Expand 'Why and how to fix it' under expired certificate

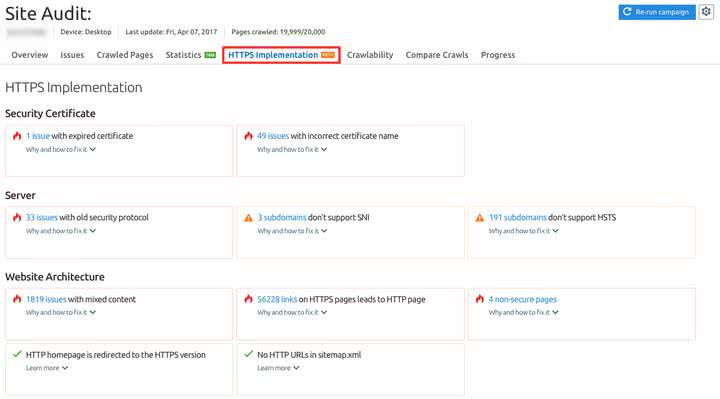click(61, 150)
